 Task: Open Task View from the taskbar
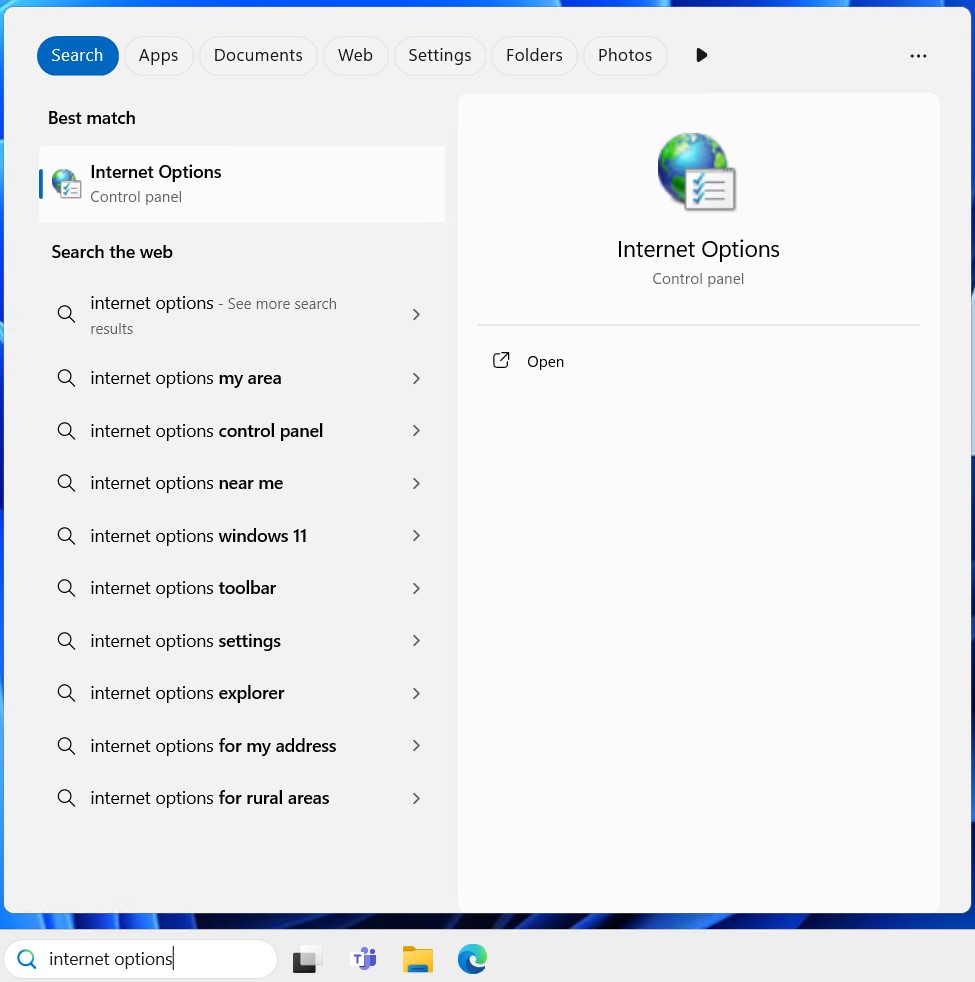click(307, 959)
